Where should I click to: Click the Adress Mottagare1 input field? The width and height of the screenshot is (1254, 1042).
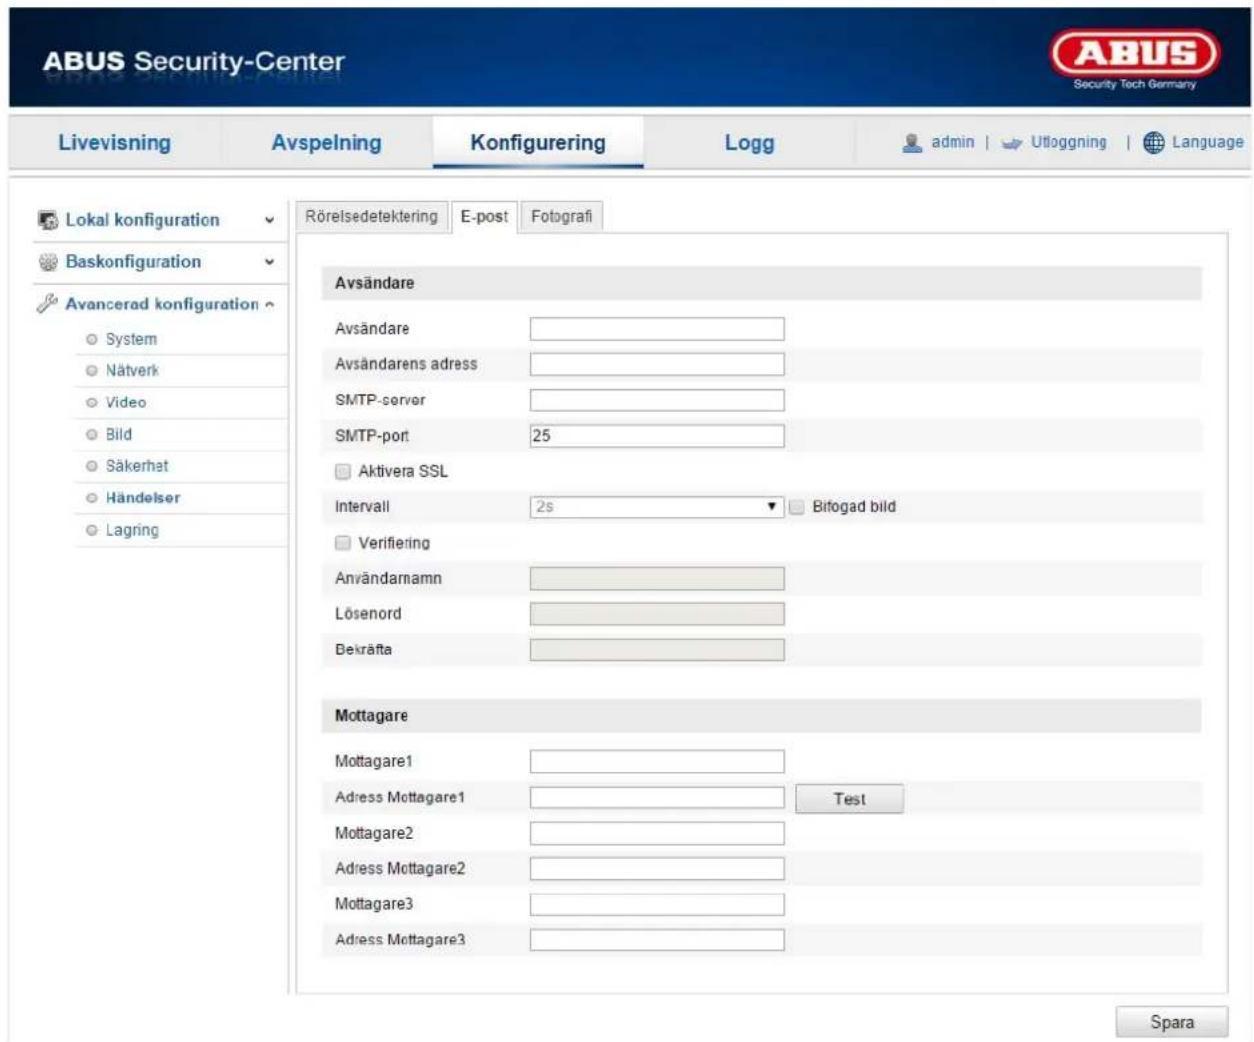pos(657,798)
